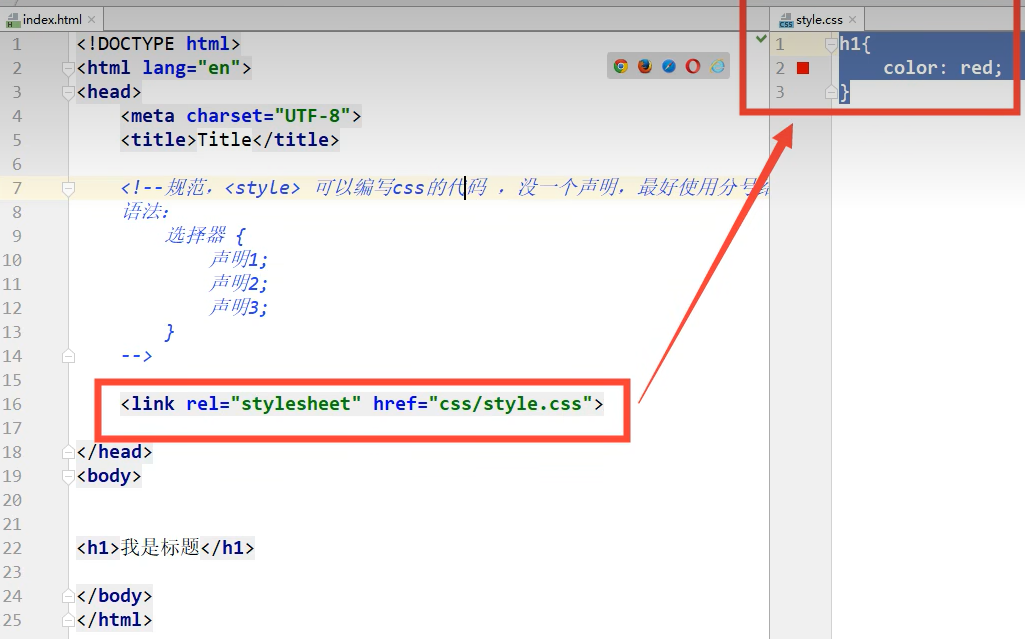Click the green inspection checkmark in style.css
Image resolution: width=1025 pixels, height=639 pixels.
click(x=761, y=39)
